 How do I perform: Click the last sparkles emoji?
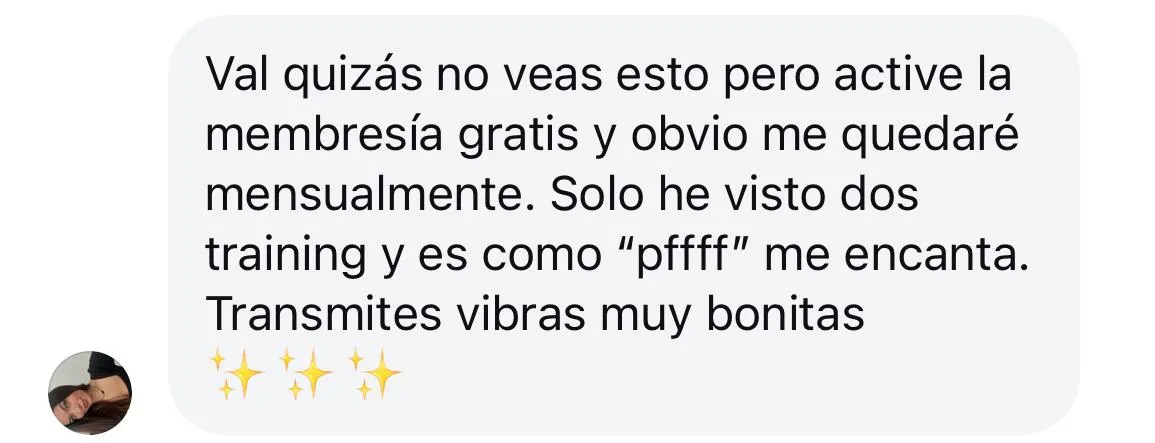tap(375, 374)
